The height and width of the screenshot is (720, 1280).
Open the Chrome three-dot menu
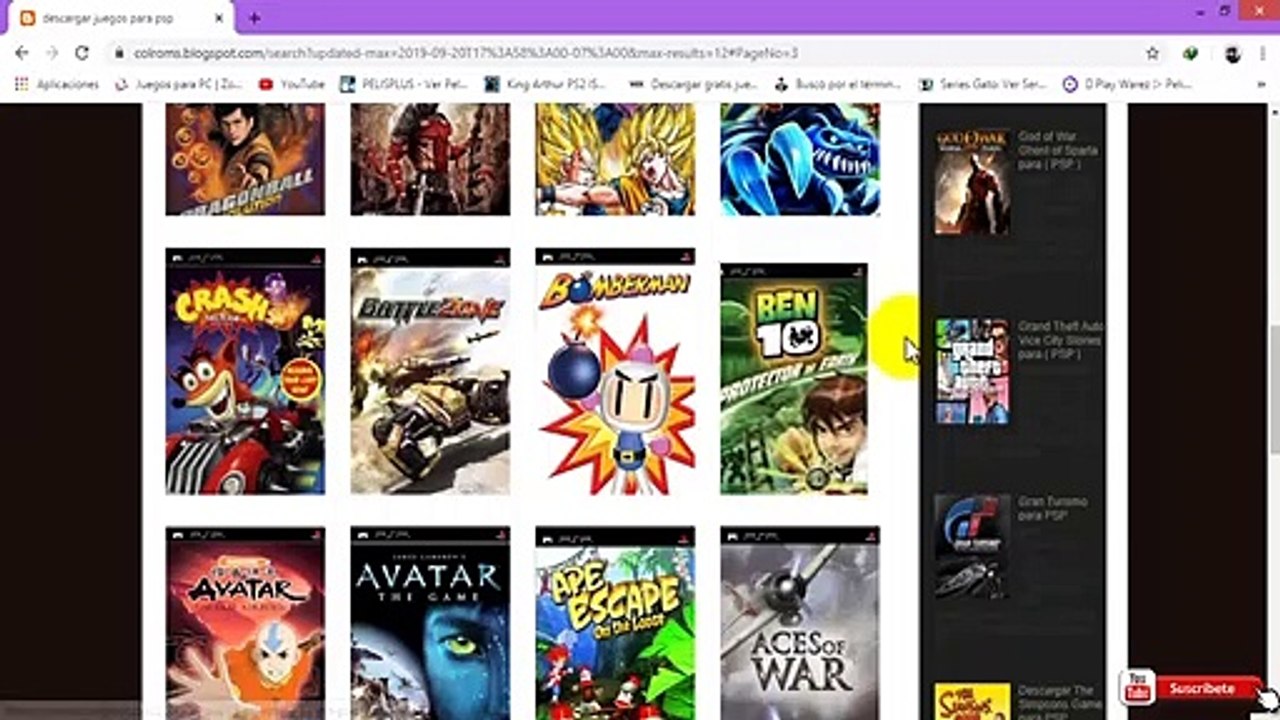pos(1262,53)
